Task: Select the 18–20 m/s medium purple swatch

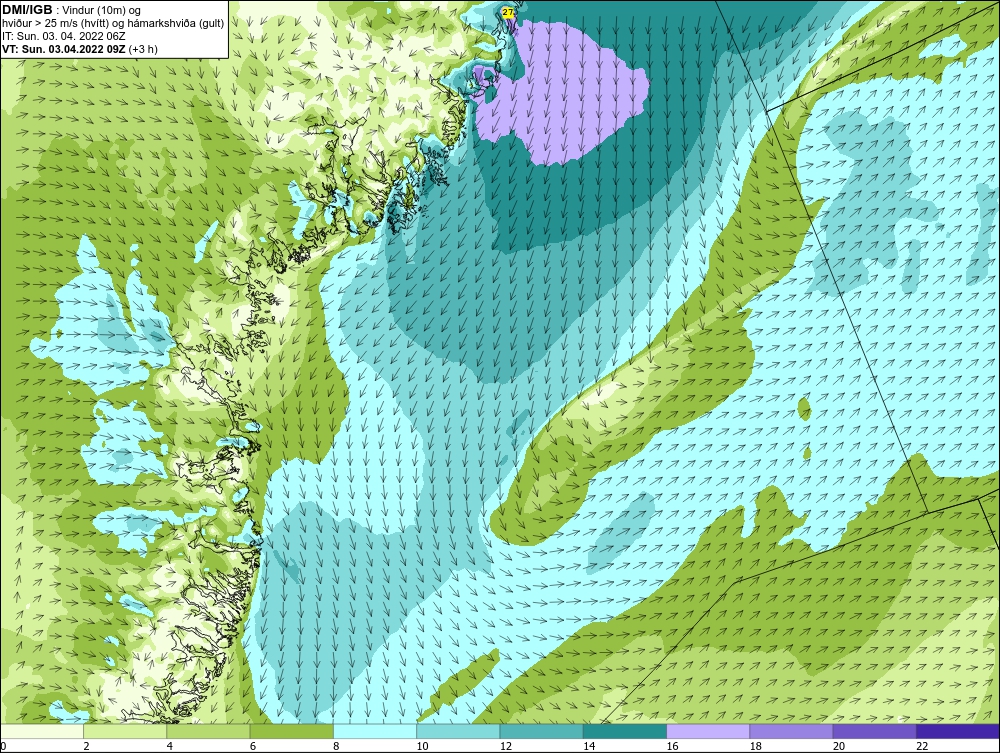Action: (791, 731)
